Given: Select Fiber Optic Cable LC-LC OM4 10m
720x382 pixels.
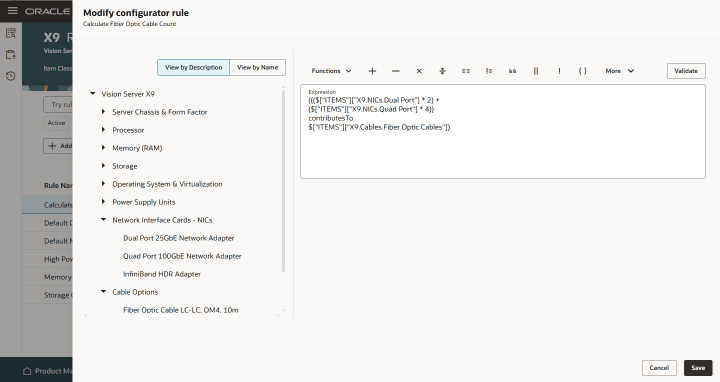Looking at the screenshot, I should (180, 310).
